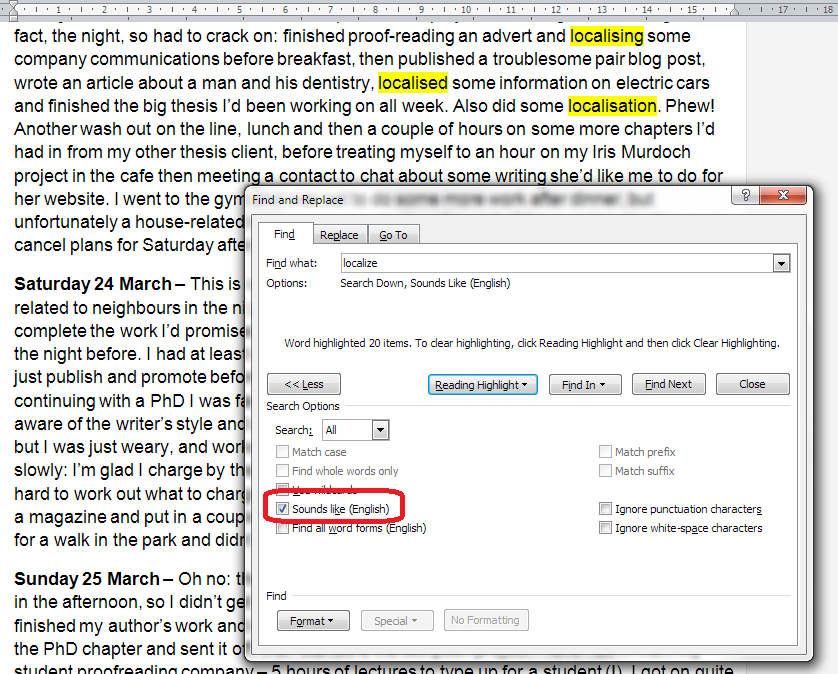This screenshot has width=838, height=674.
Task: Tick Ignore punctuation characters checkbox
Action: [x=606, y=509]
